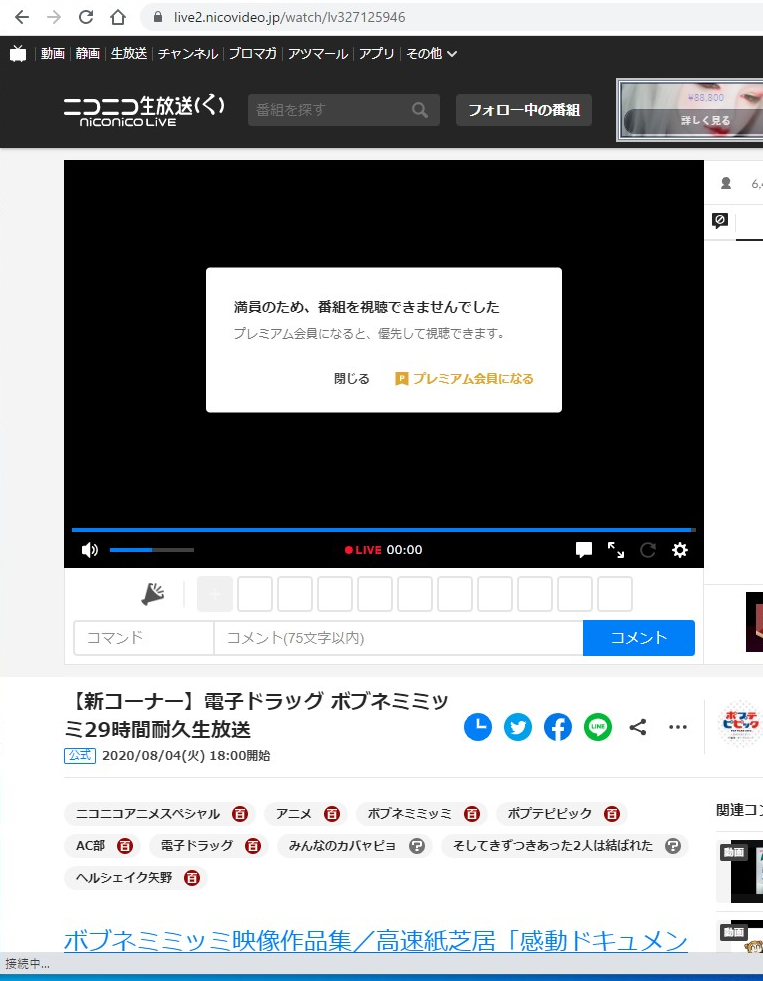This screenshot has width=763, height=981.
Task: Click the search magnifier icon
Action: tap(420, 110)
